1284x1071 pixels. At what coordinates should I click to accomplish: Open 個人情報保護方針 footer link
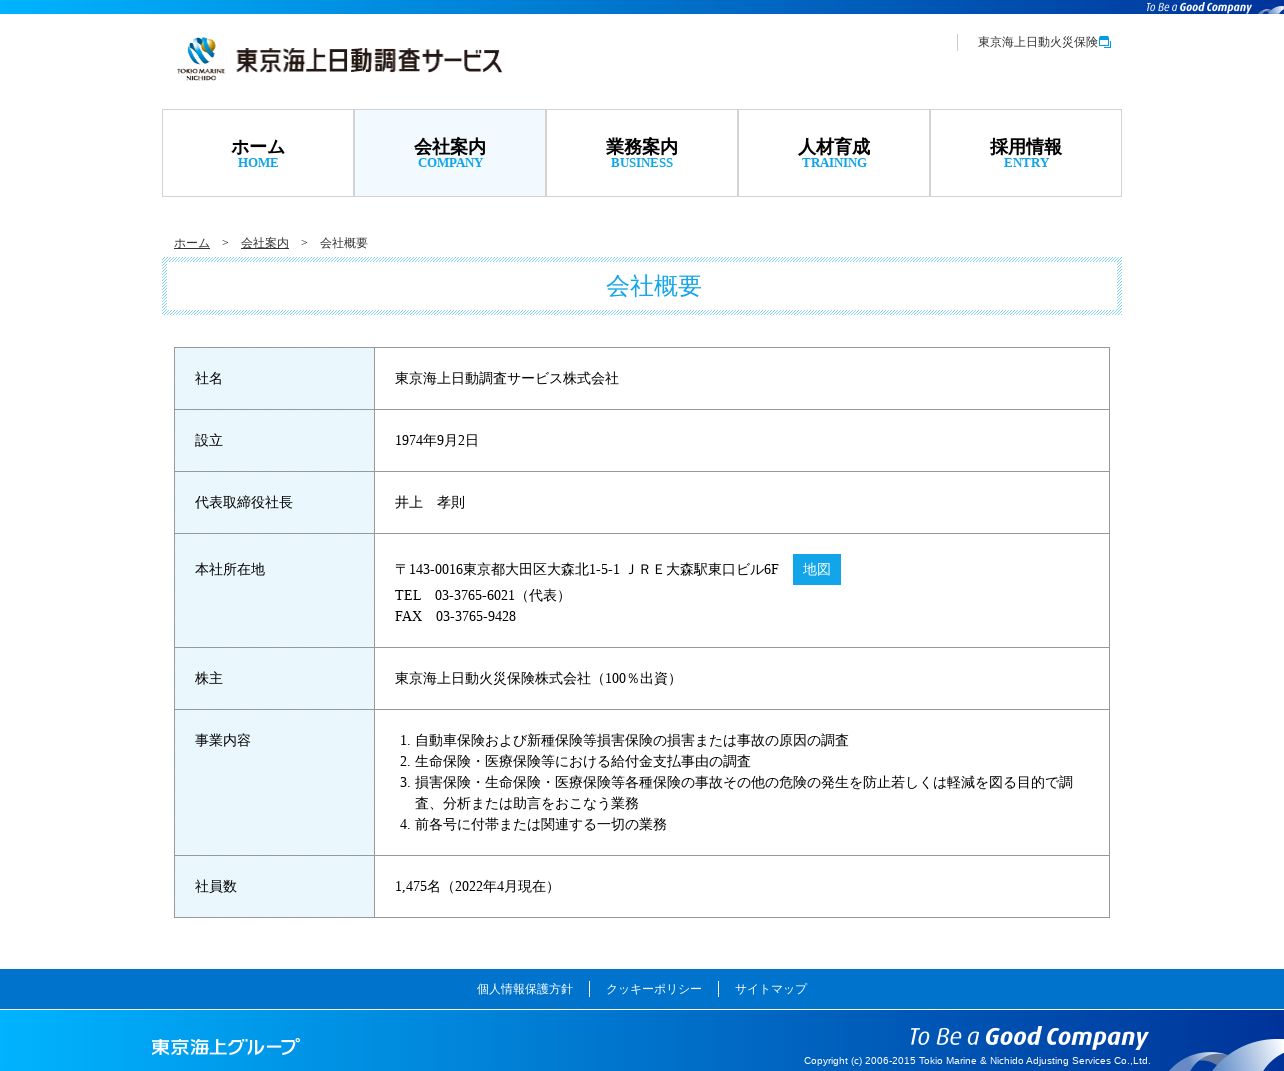click(x=525, y=989)
